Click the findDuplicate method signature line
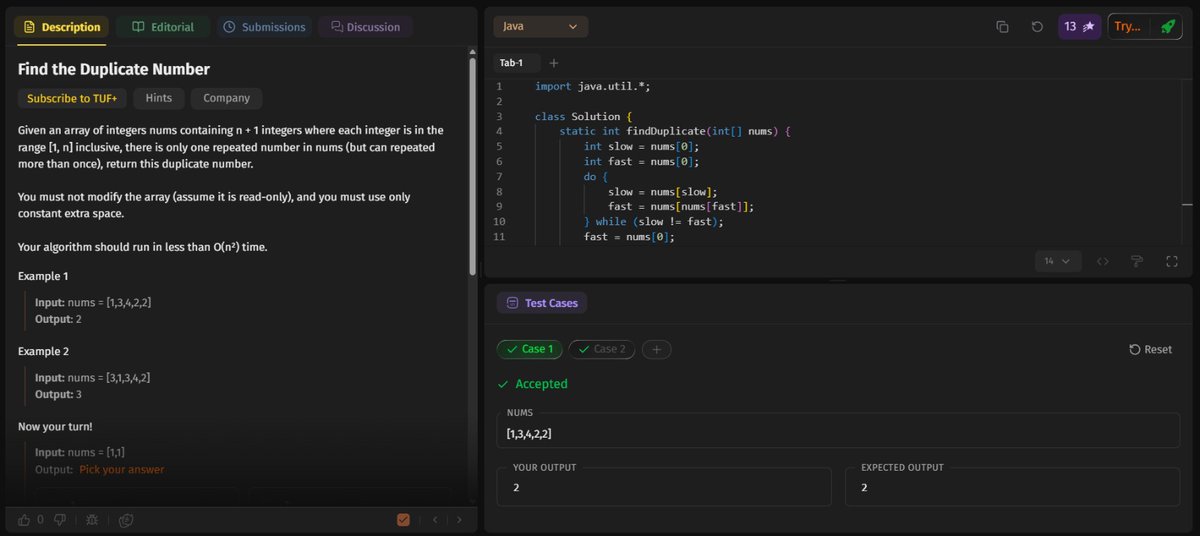Viewport: 1200px width, 536px height. click(x=675, y=131)
